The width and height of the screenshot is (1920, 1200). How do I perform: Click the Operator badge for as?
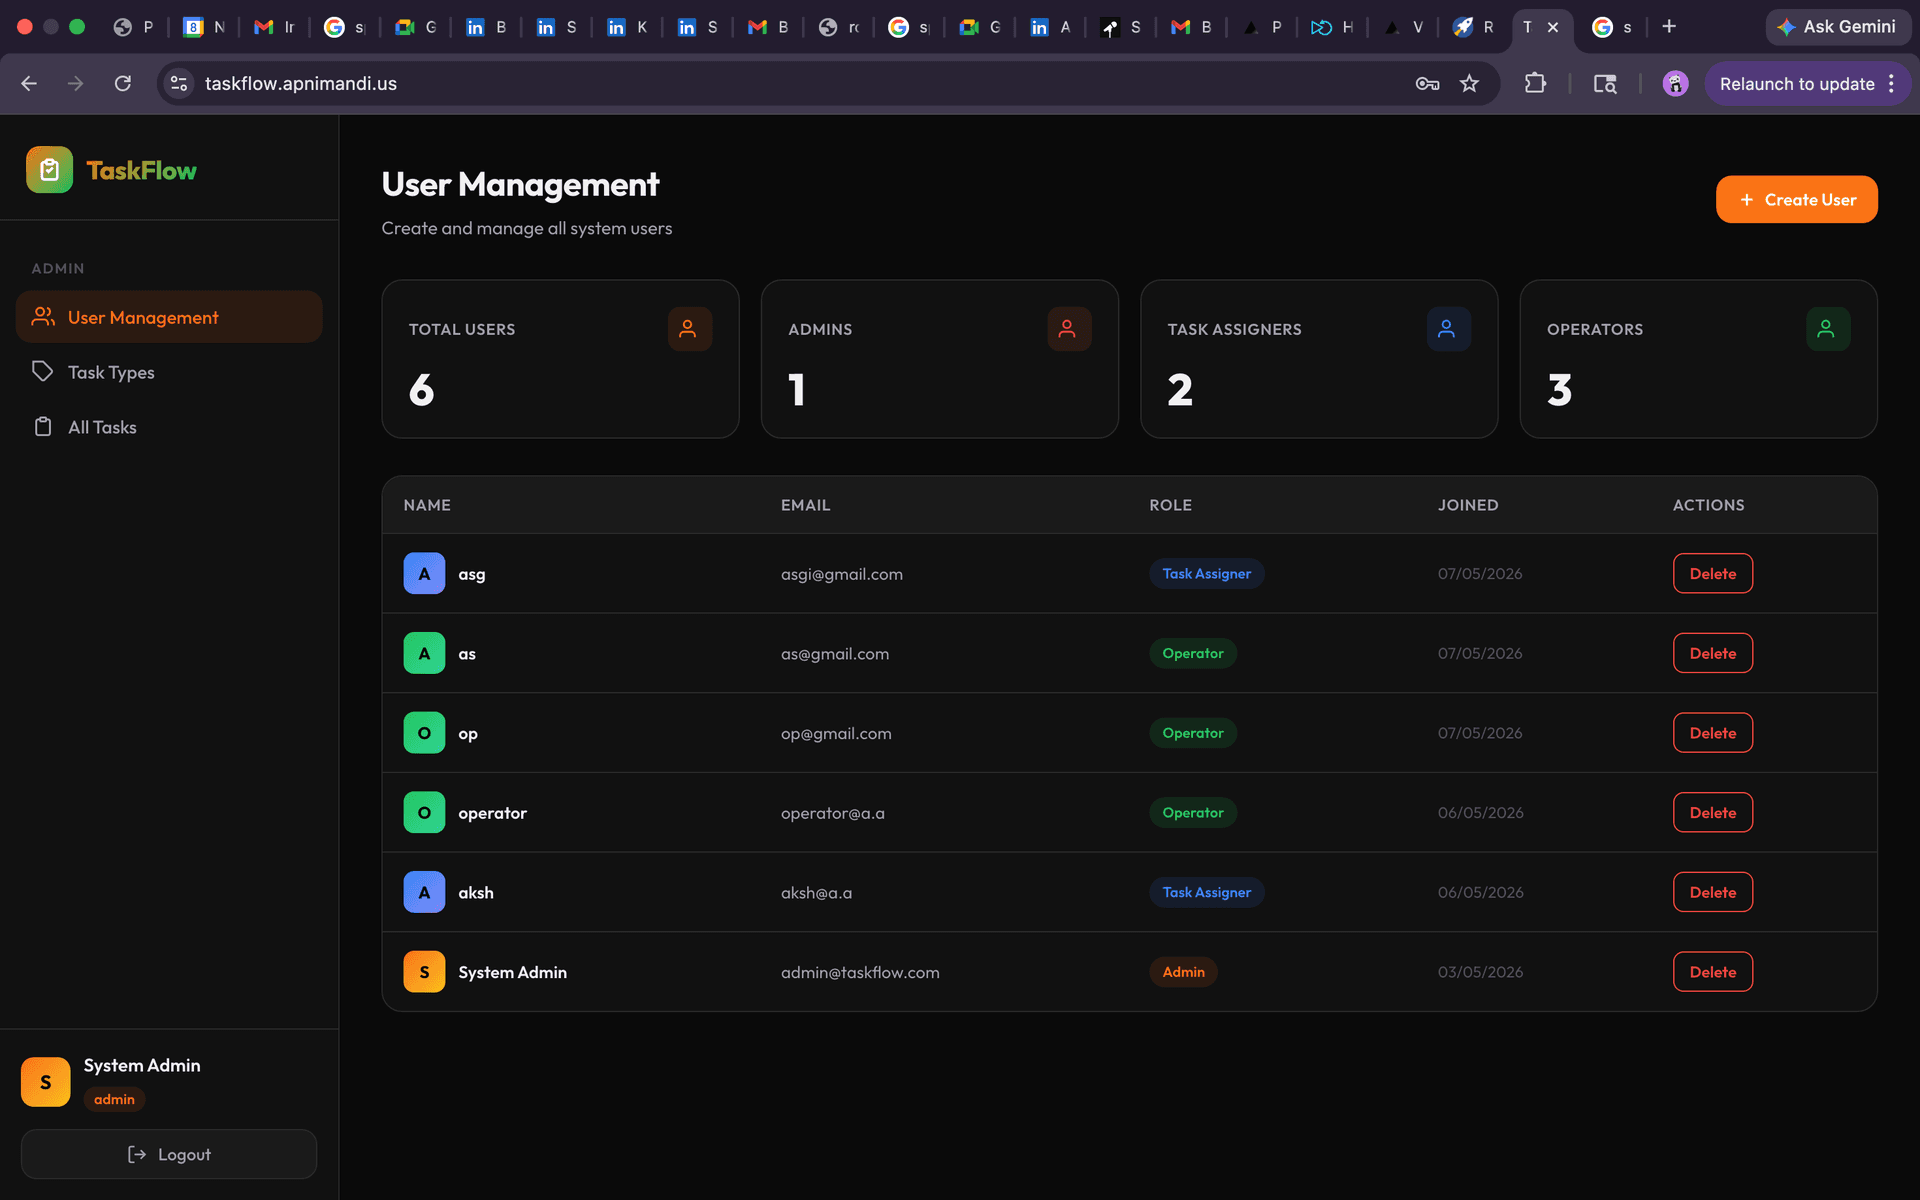coord(1192,653)
